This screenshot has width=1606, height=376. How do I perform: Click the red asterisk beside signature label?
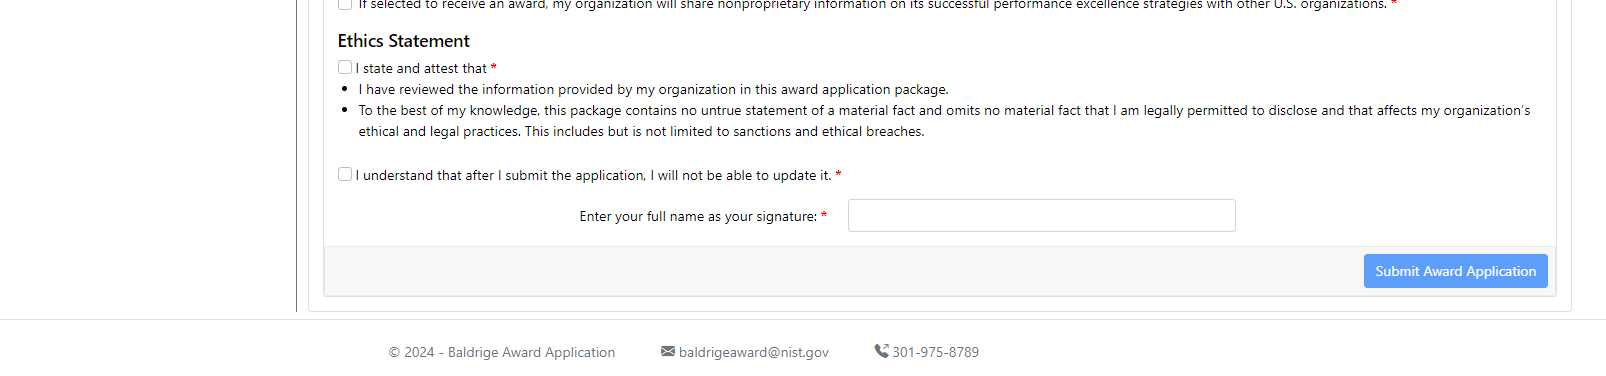[824, 216]
